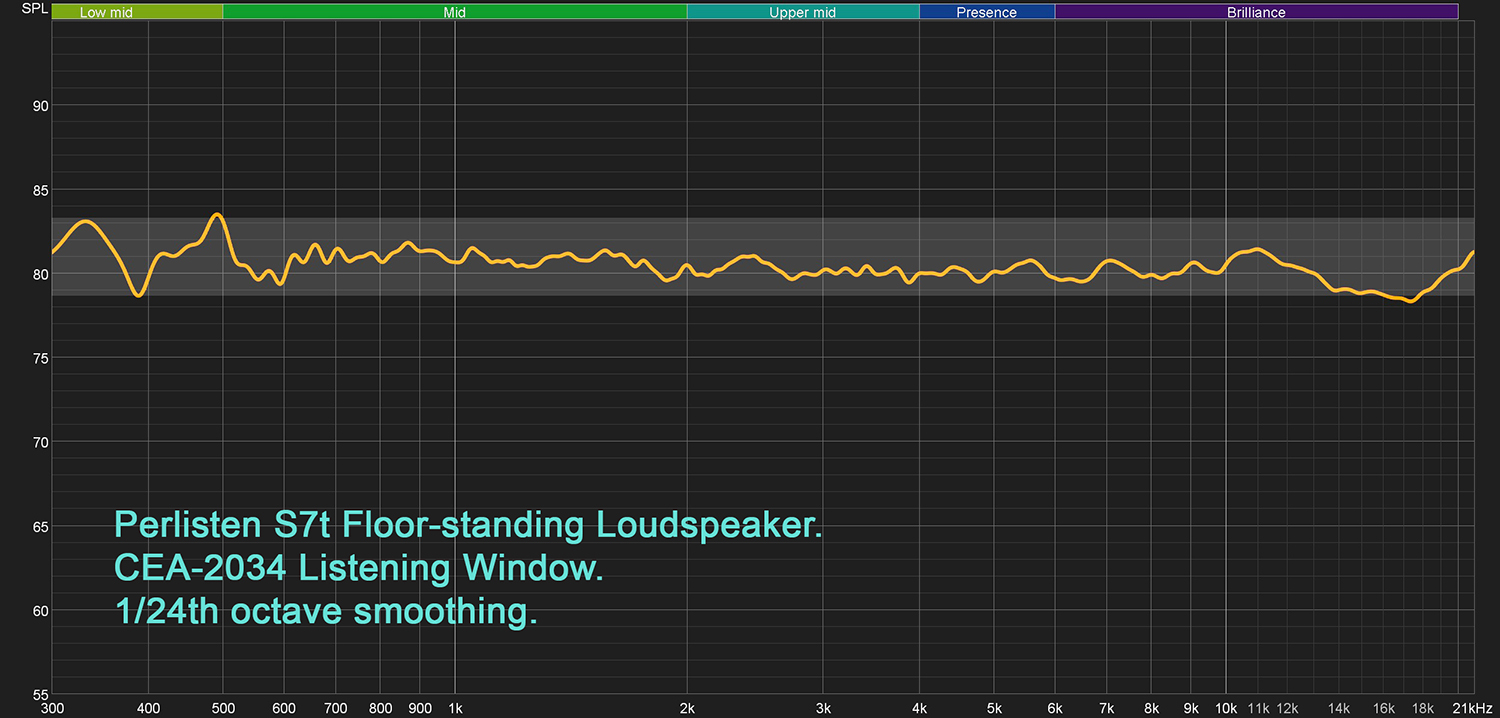Choose the Brilliance band header
The width and height of the screenshot is (1500, 718).
click(1256, 13)
